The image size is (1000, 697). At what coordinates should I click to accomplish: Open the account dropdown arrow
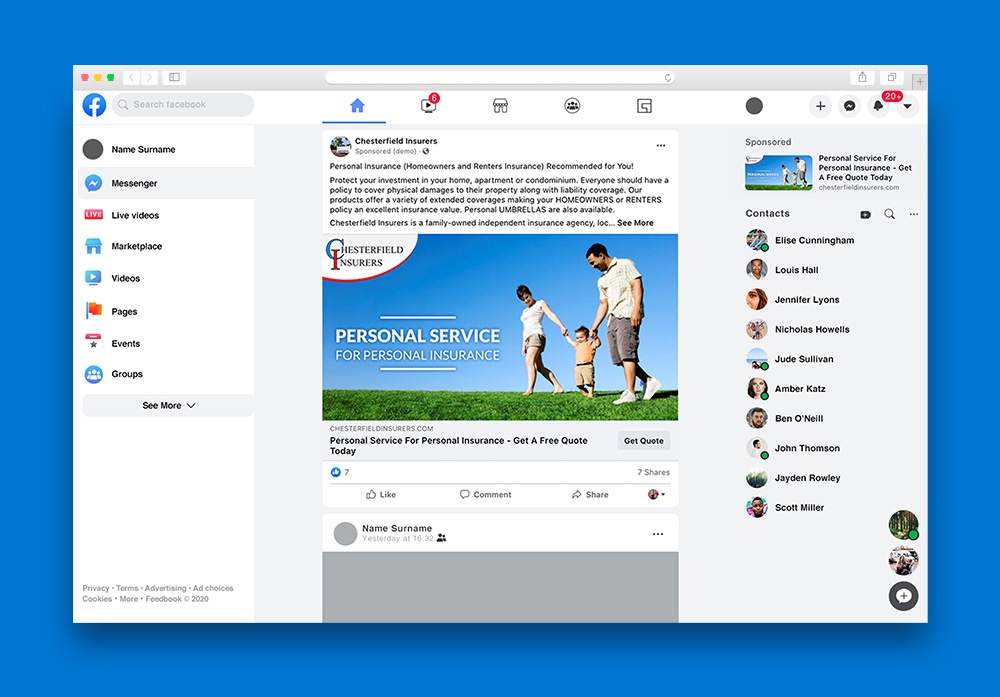tap(907, 106)
